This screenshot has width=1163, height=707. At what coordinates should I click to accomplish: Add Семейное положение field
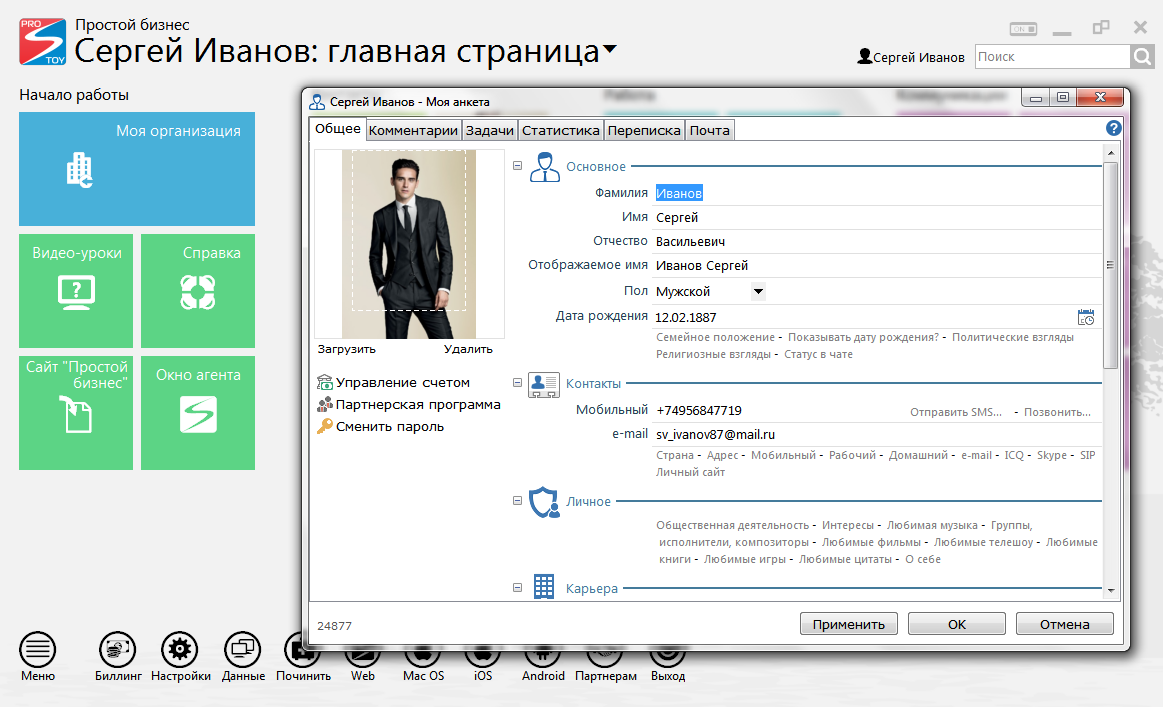pos(715,338)
